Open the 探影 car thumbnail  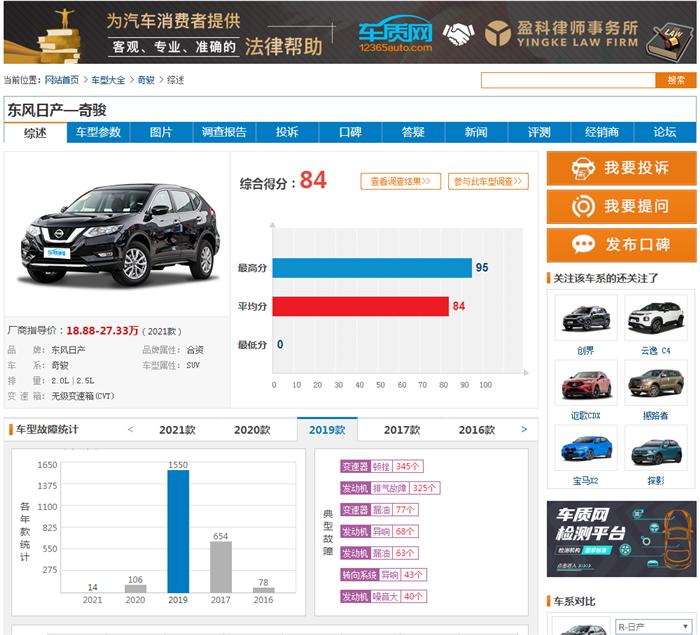656,448
